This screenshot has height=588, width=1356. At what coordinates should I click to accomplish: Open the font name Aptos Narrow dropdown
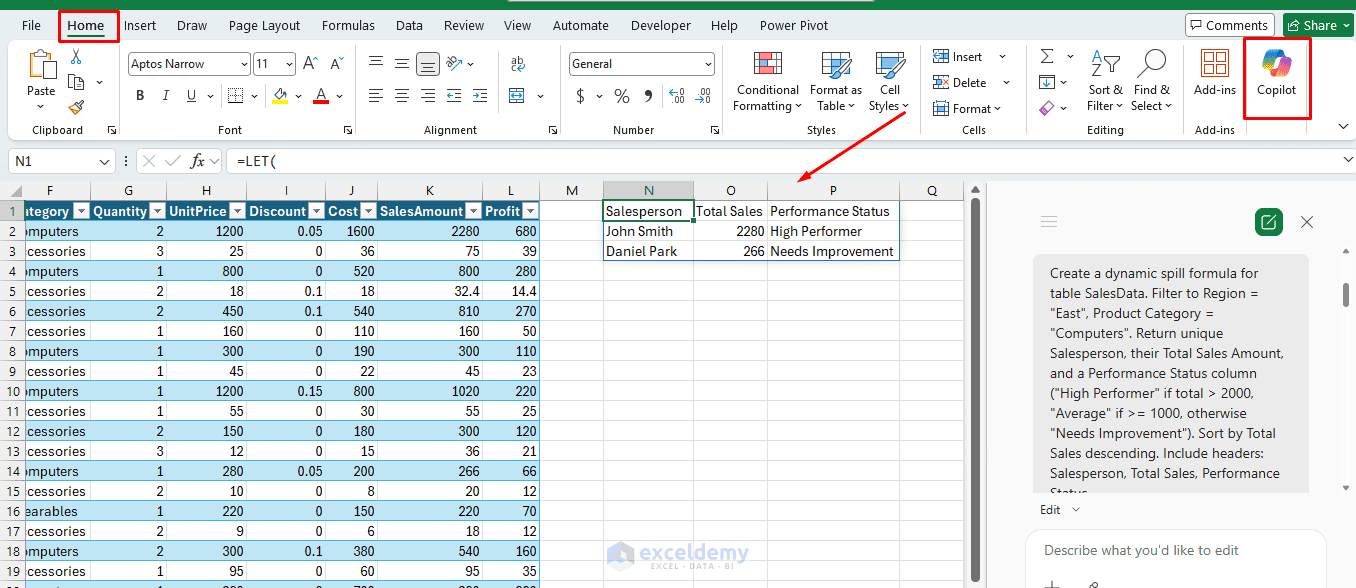click(x=244, y=64)
